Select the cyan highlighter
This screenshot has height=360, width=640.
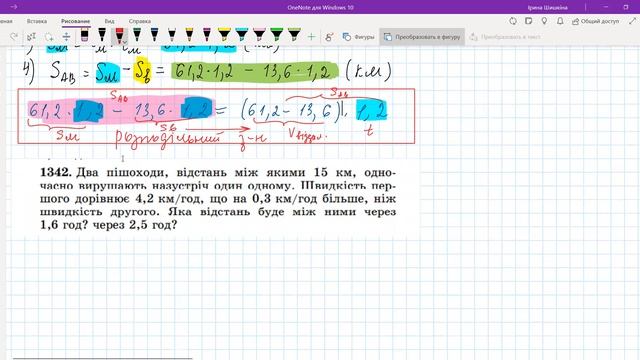click(x=242, y=36)
